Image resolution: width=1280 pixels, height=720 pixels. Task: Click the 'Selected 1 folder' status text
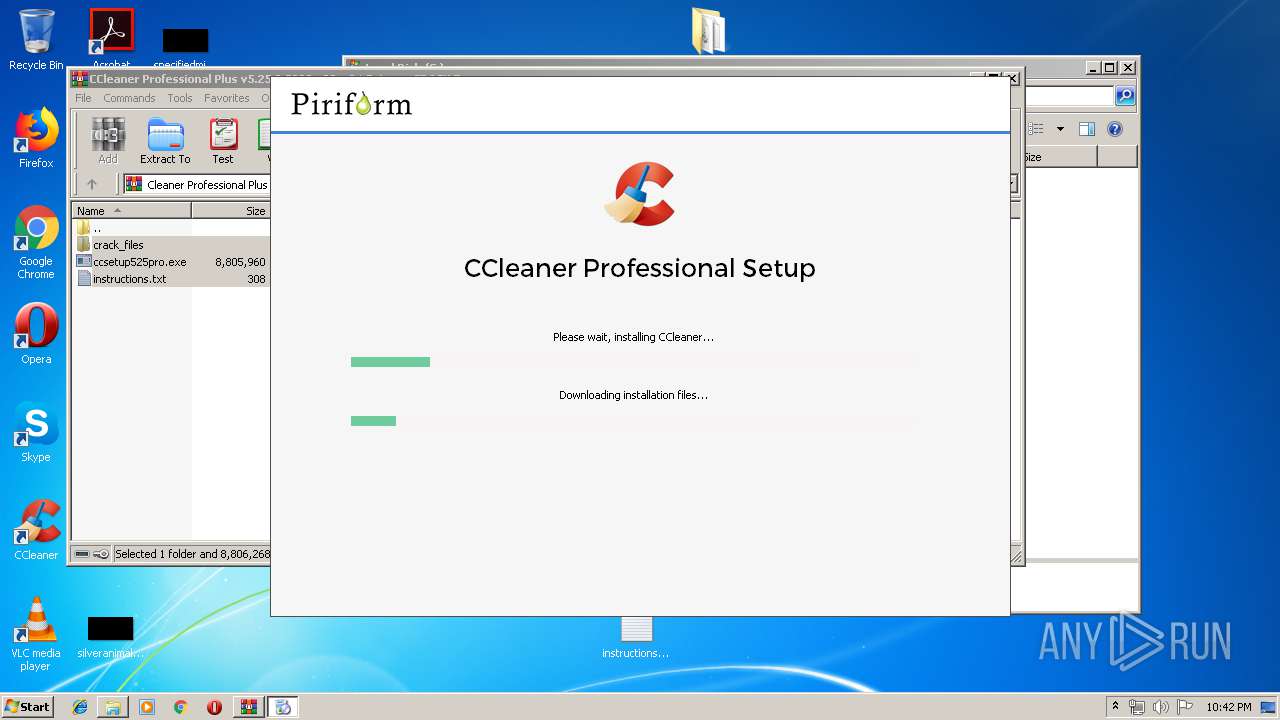click(x=192, y=554)
